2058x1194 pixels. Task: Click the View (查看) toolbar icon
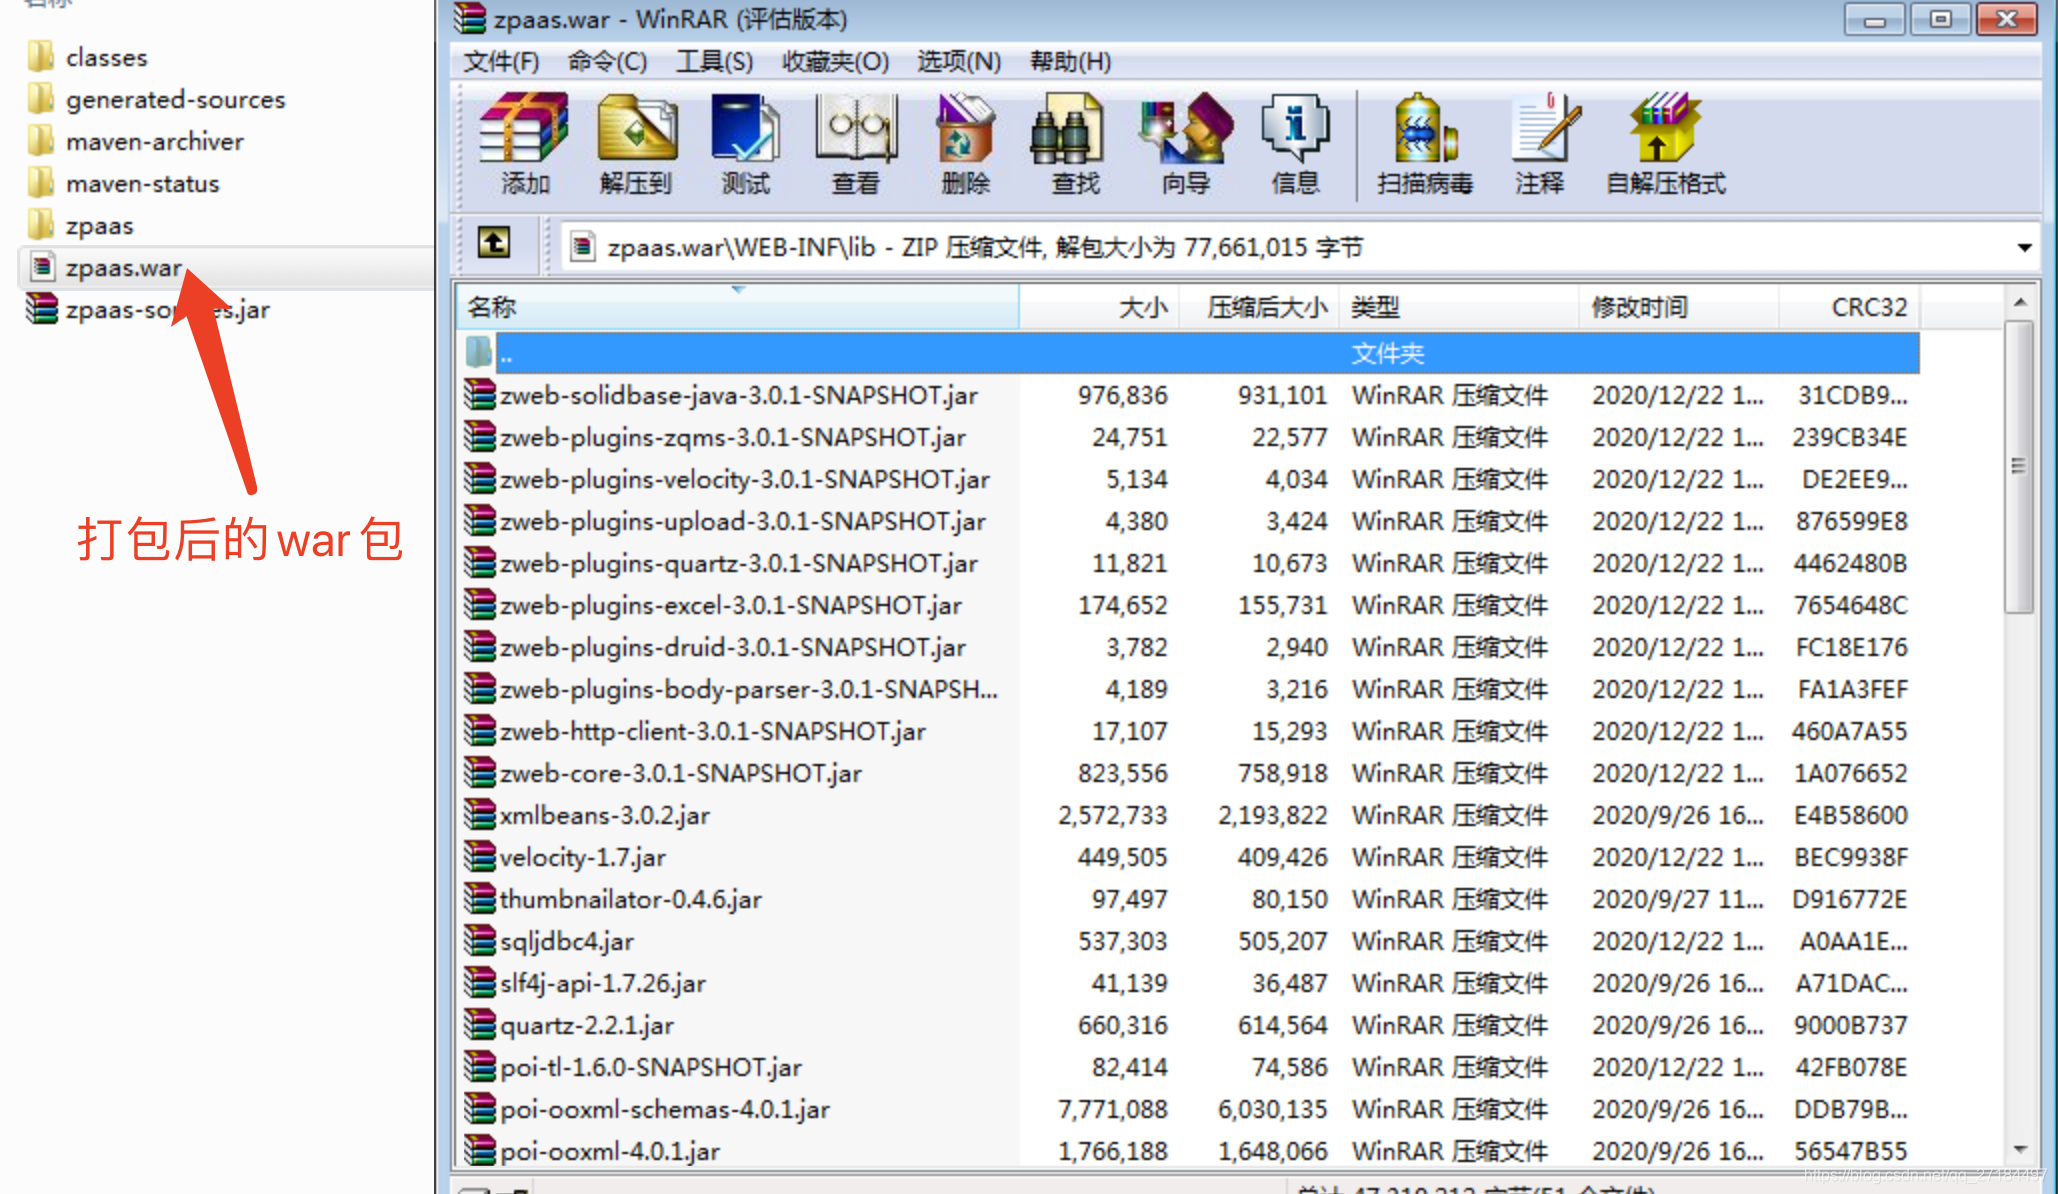pos(856,129)
